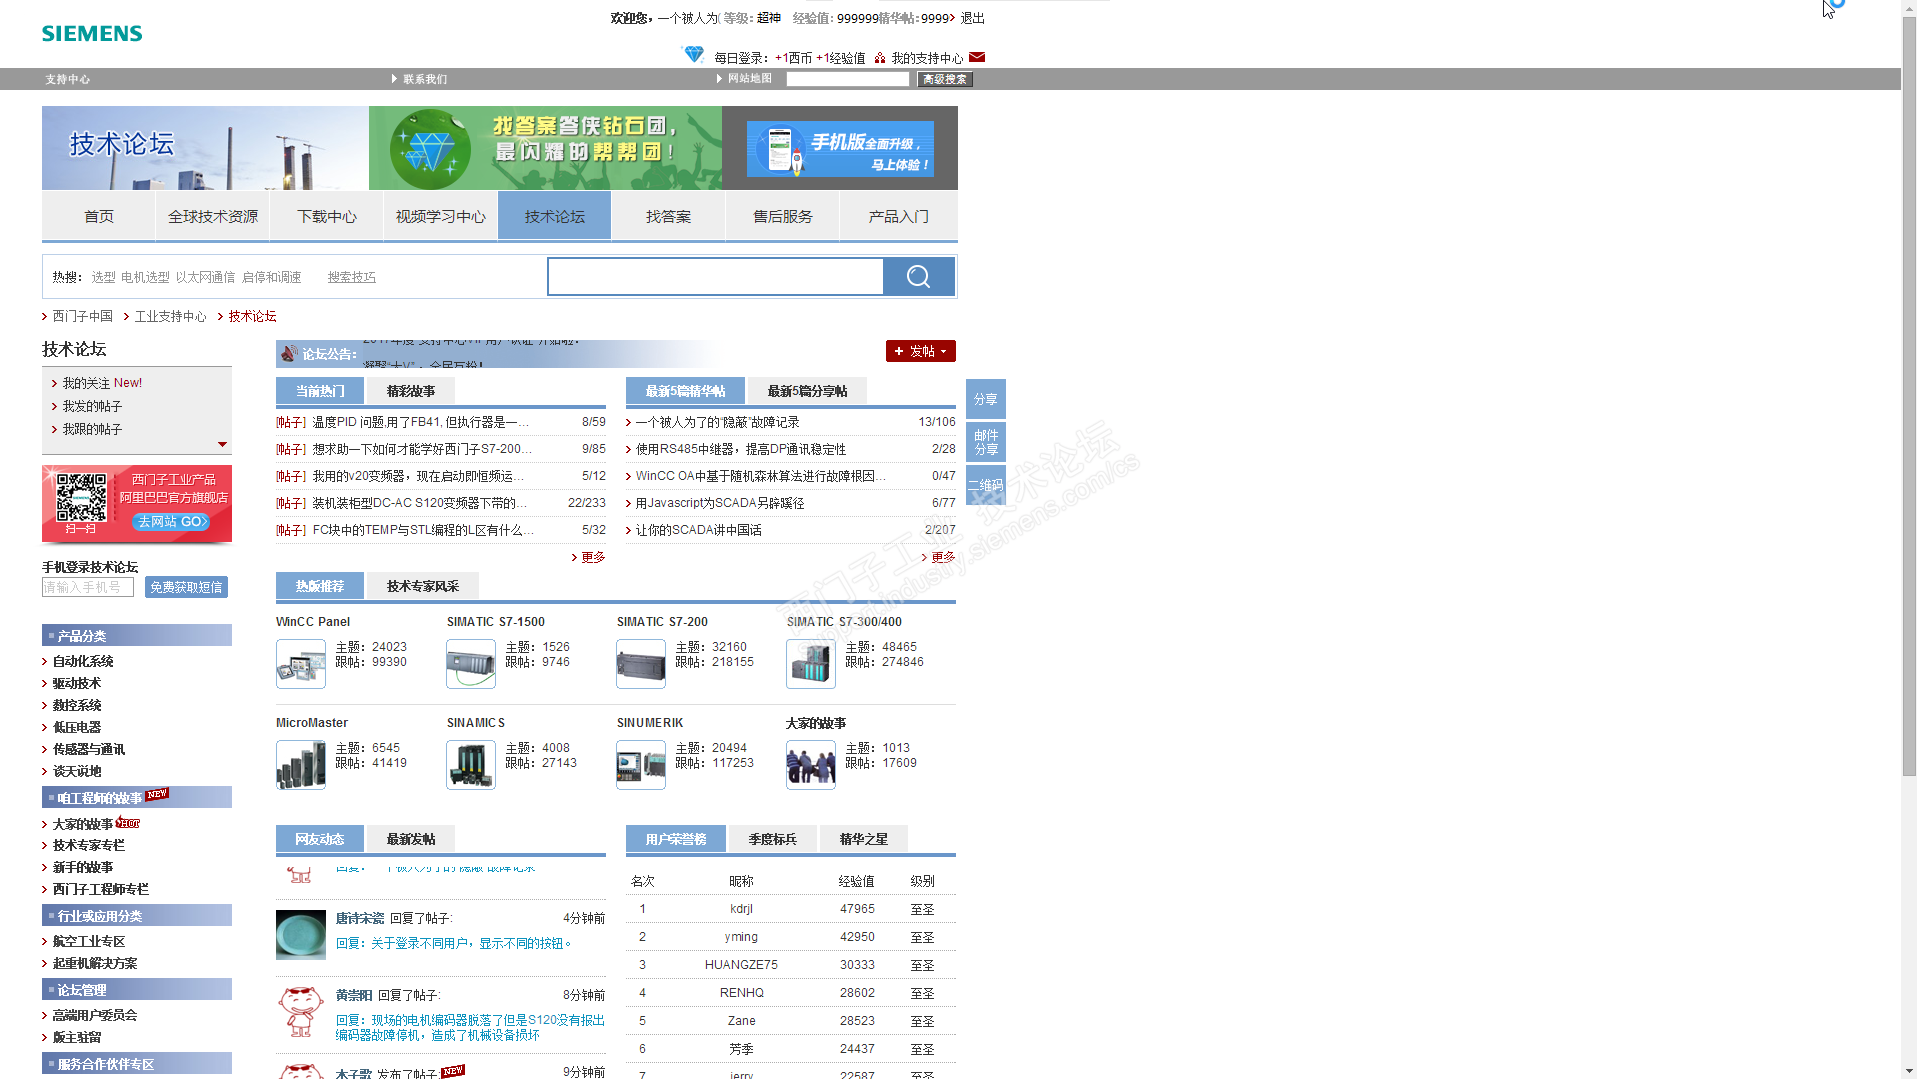Click 退出 logout link
Viewport: 1917px width, 1079px height.
(973, 18)
